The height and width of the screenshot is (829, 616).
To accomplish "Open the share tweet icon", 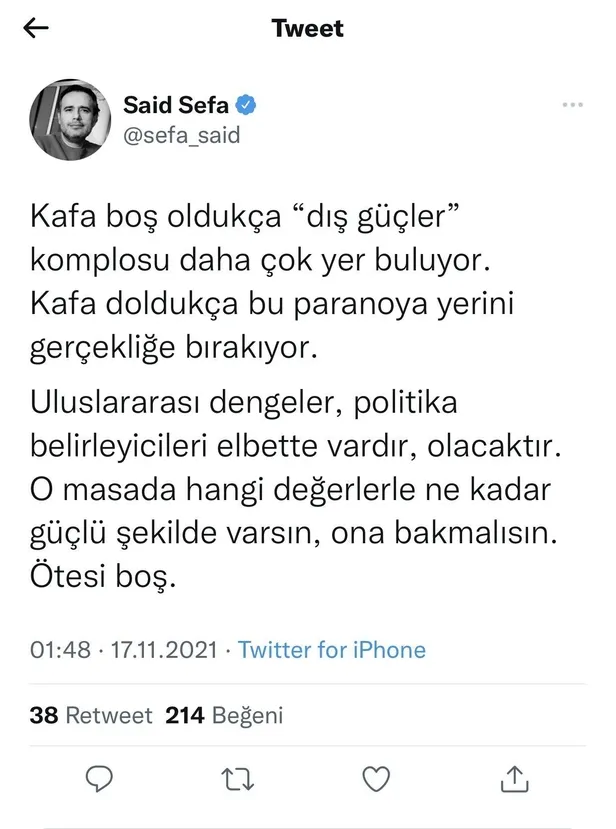I will pos(511,777).
